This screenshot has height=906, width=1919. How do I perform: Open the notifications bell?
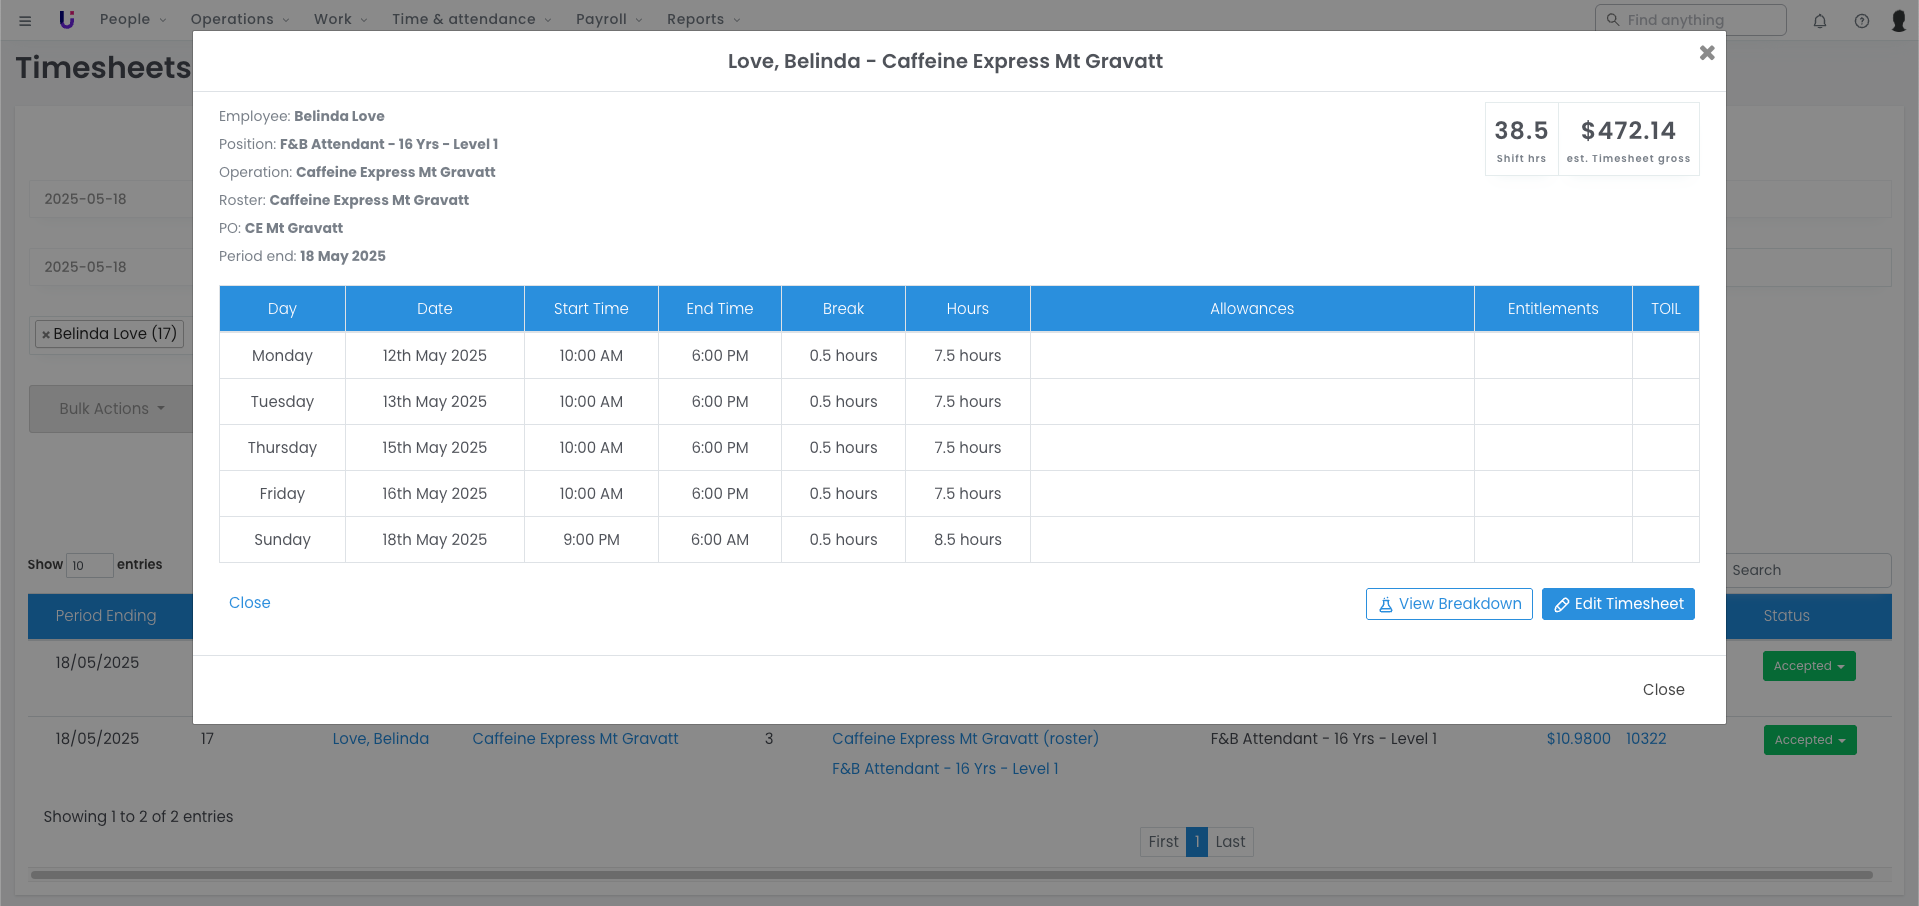pos(1820,21)
